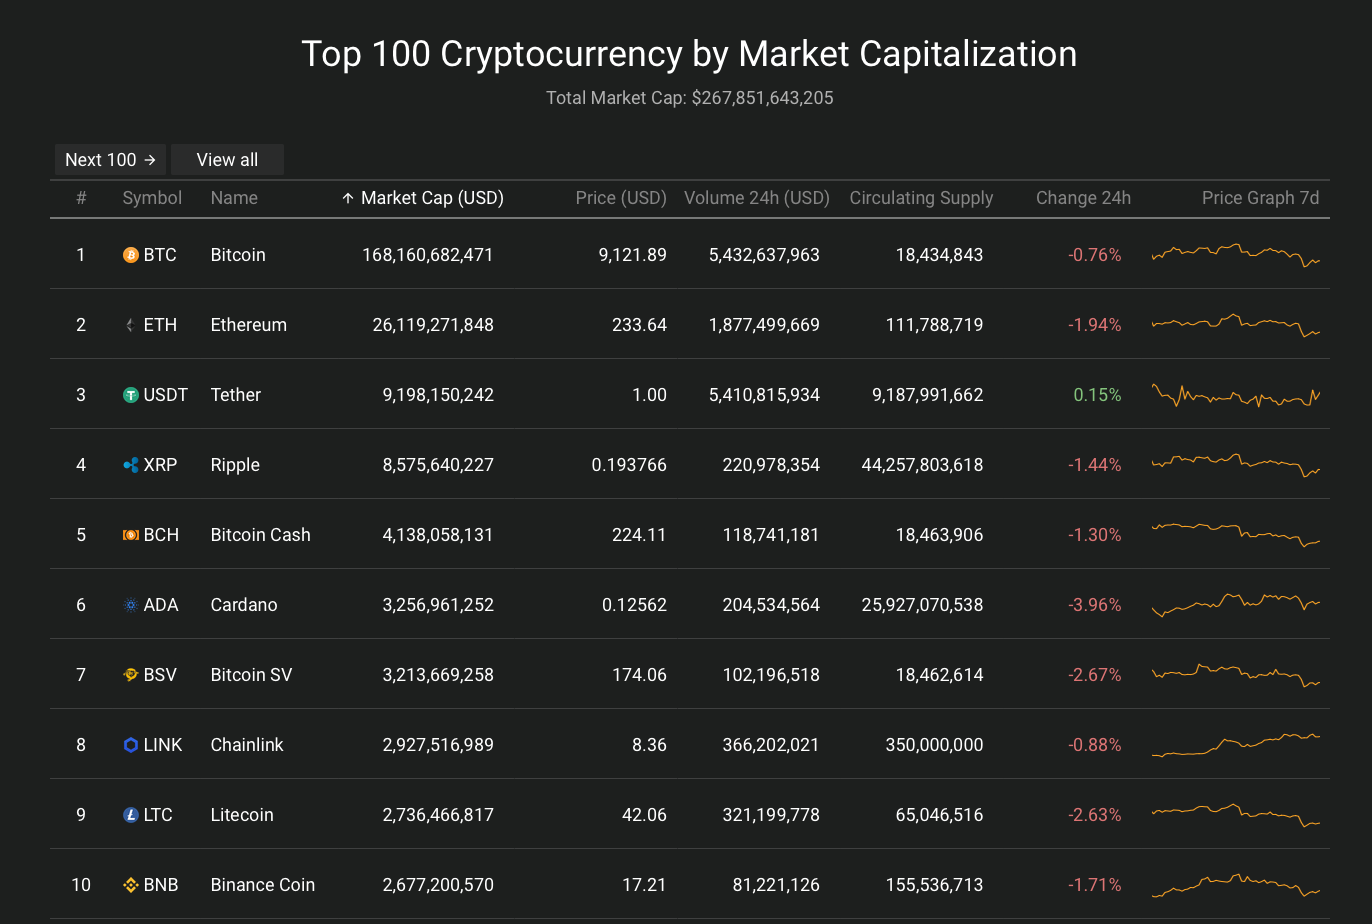Click the Bitcoin BTC coin icon
Screen dimensions: 1372x924
pyautogui.click(x=130, y=255)
